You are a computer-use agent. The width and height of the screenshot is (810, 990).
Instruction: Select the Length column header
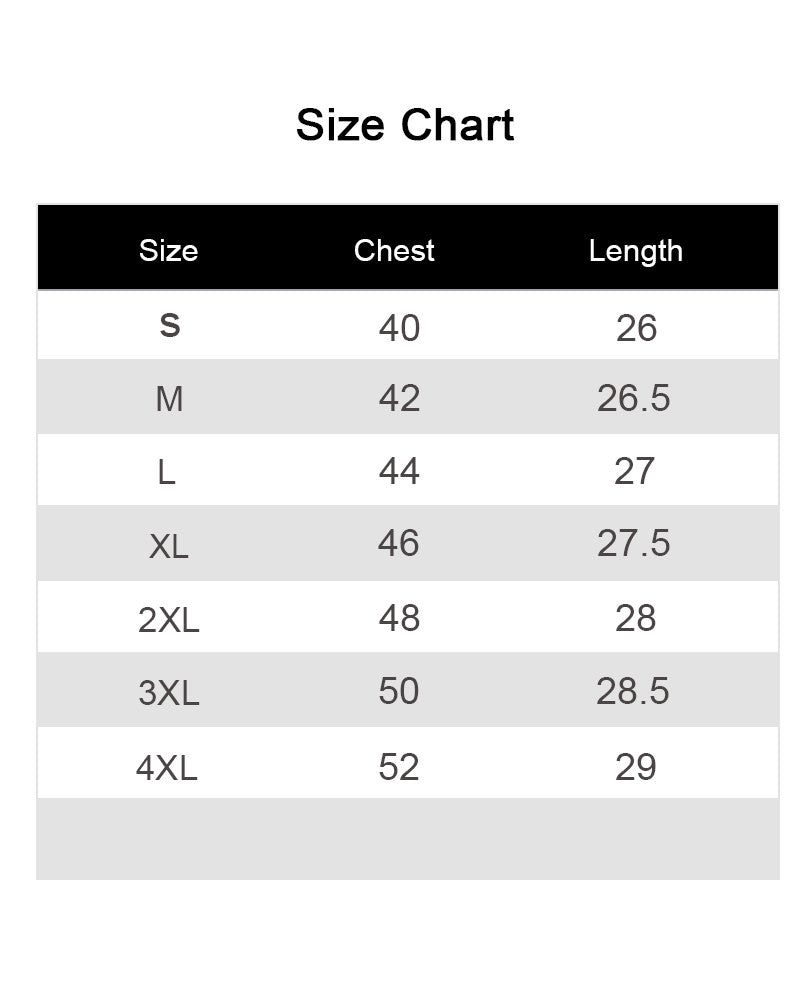[636, 252]
